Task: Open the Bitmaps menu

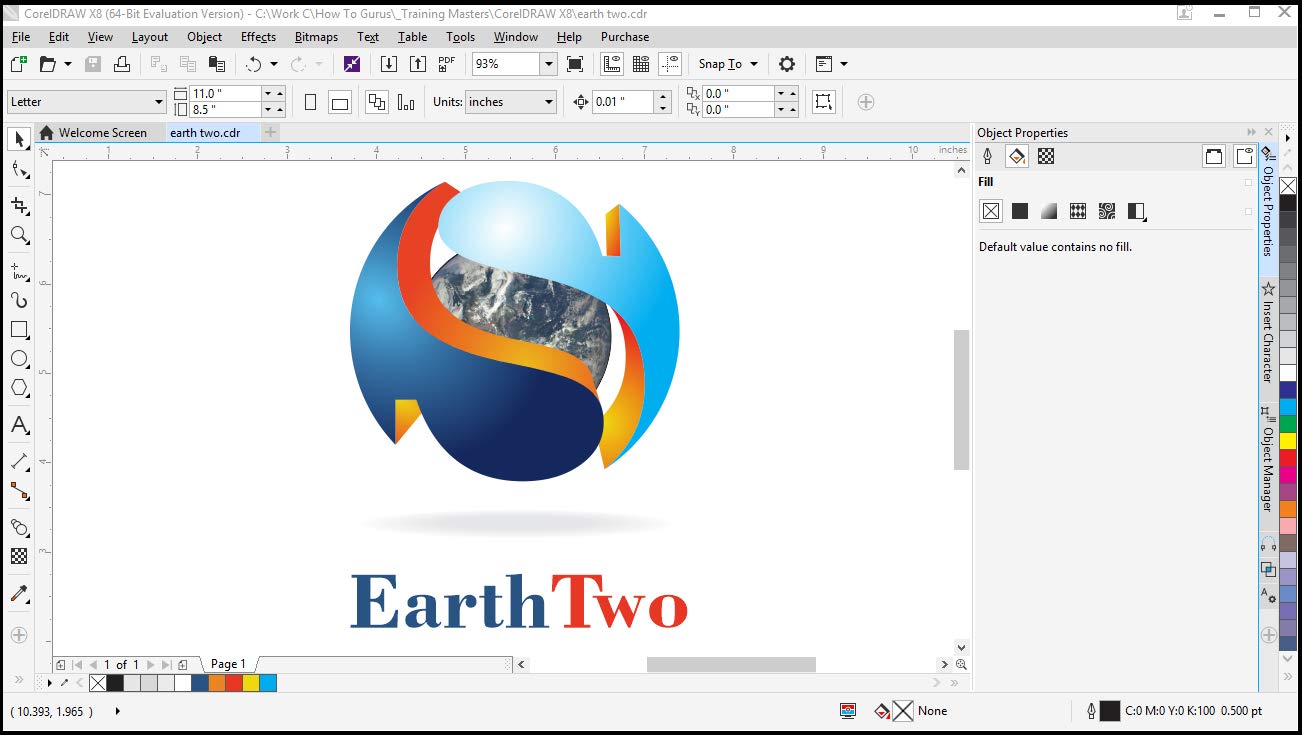Action: pos(316,37)
